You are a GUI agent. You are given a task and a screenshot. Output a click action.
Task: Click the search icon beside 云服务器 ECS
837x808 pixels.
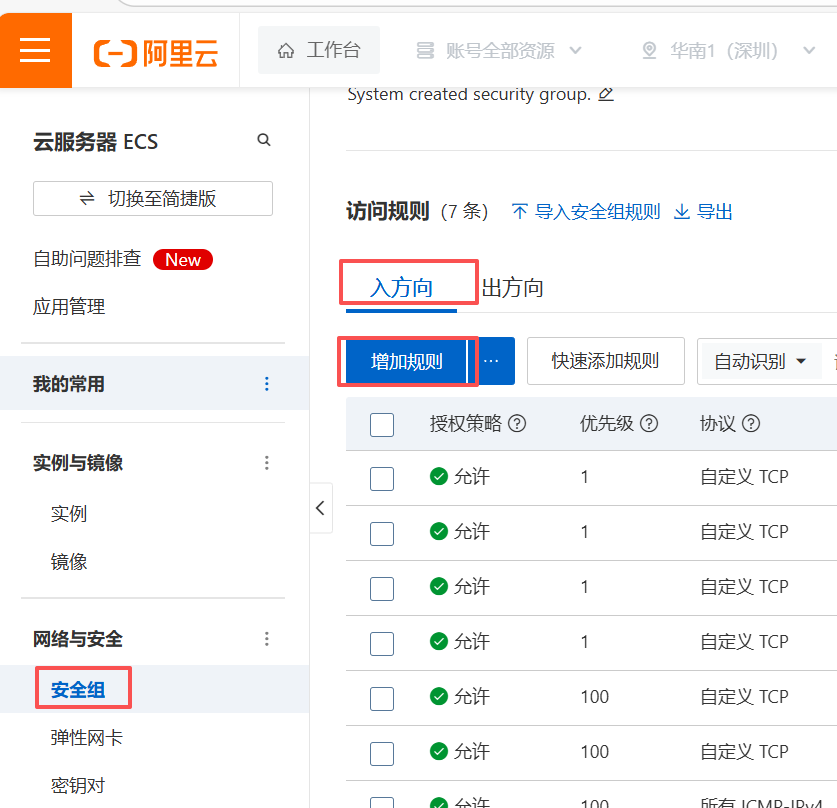(x=264, y=140)
